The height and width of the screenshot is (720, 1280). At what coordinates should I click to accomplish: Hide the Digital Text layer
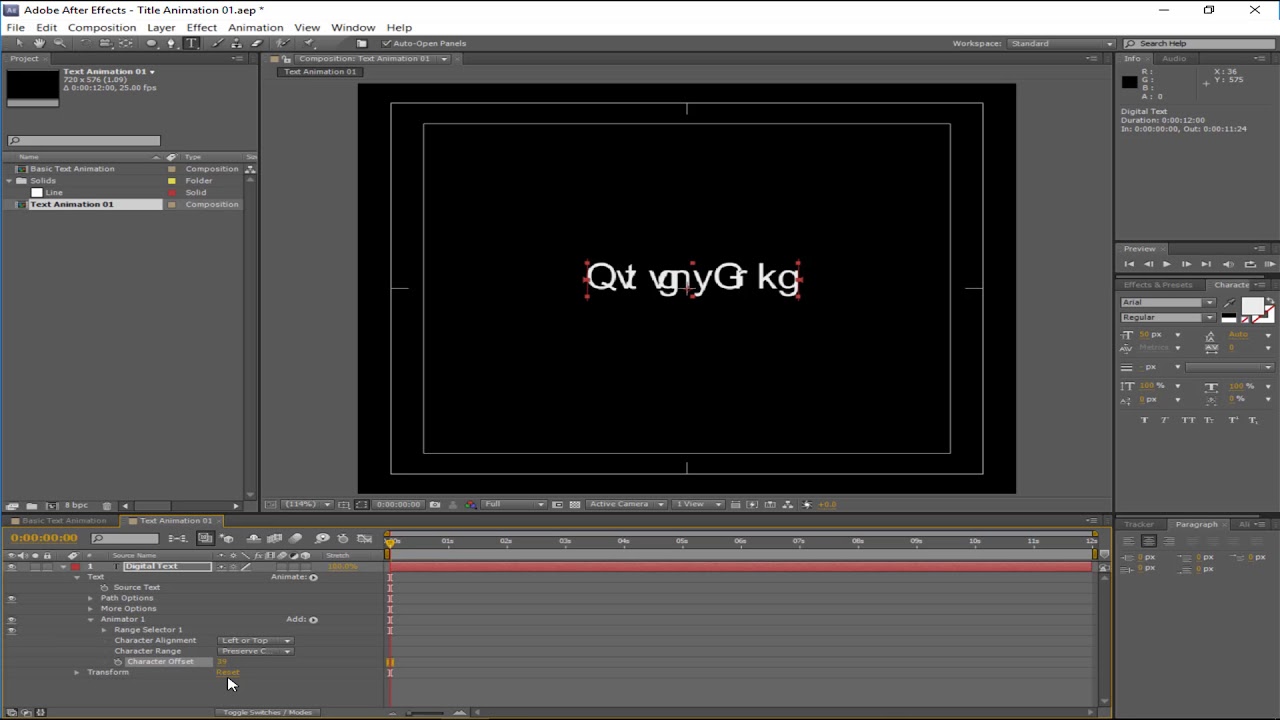click(x=11, y=567)
